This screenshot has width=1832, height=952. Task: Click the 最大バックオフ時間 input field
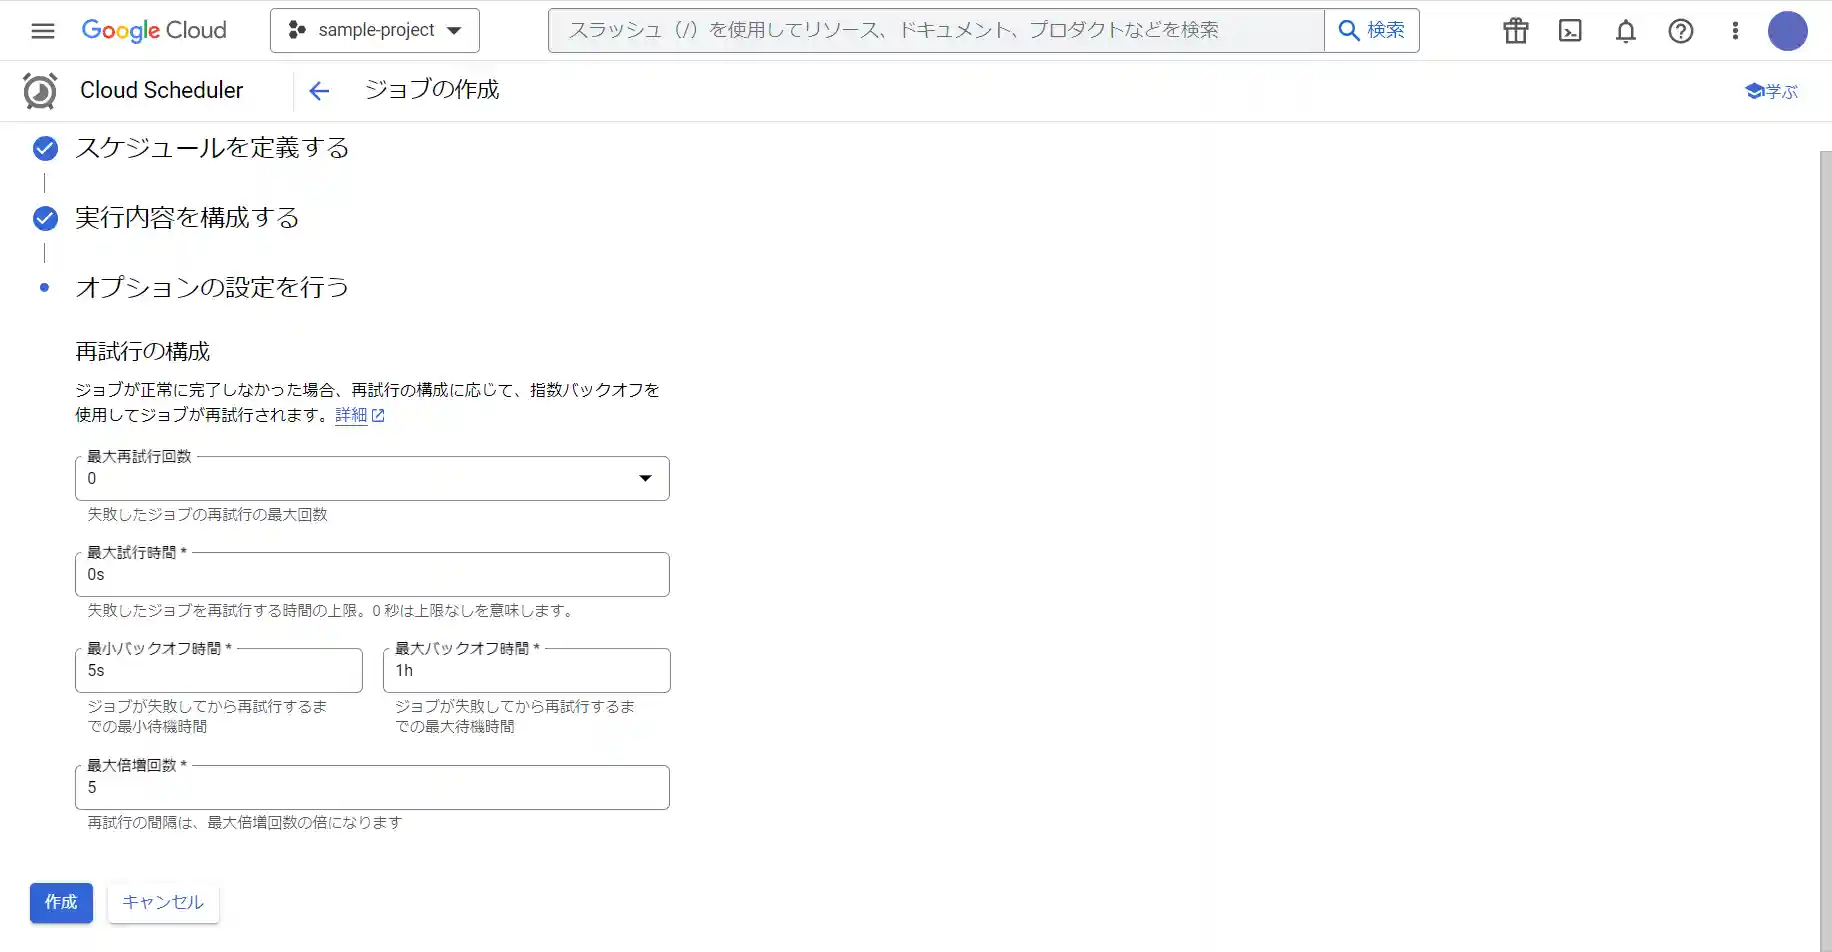[526, 671]
